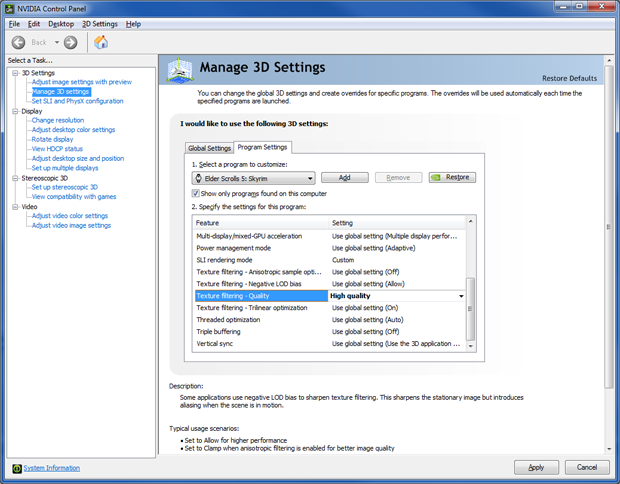
Task: Click the Restore Defaults link
Action: coord(569,78)
